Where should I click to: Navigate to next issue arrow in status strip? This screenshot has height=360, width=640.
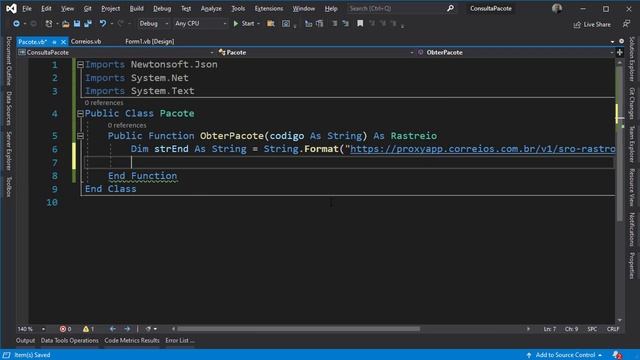127,329
